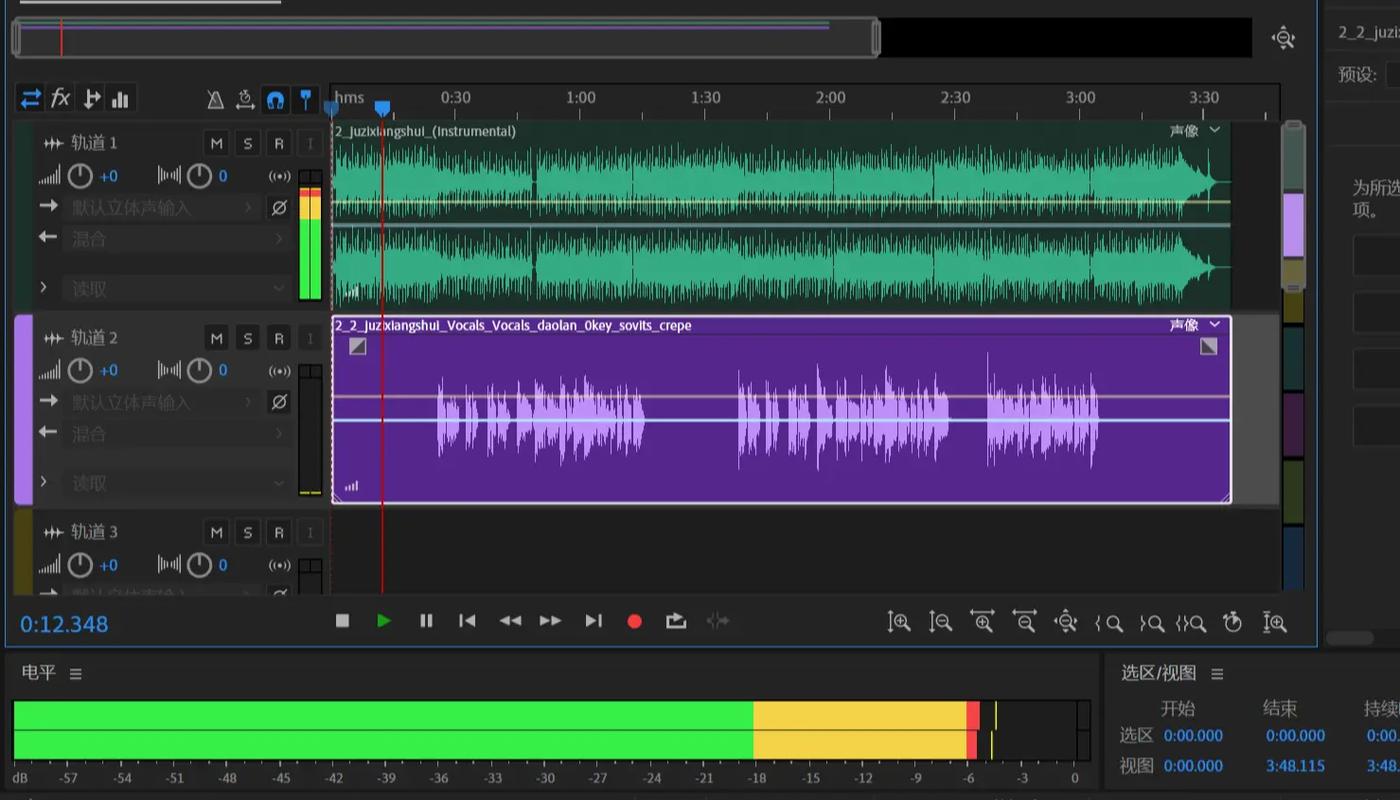Open 声像 dropdown on Vocals clip
Viewport: 1400px width, 800px height.
pyautogui.click(x=1195, y=324)
